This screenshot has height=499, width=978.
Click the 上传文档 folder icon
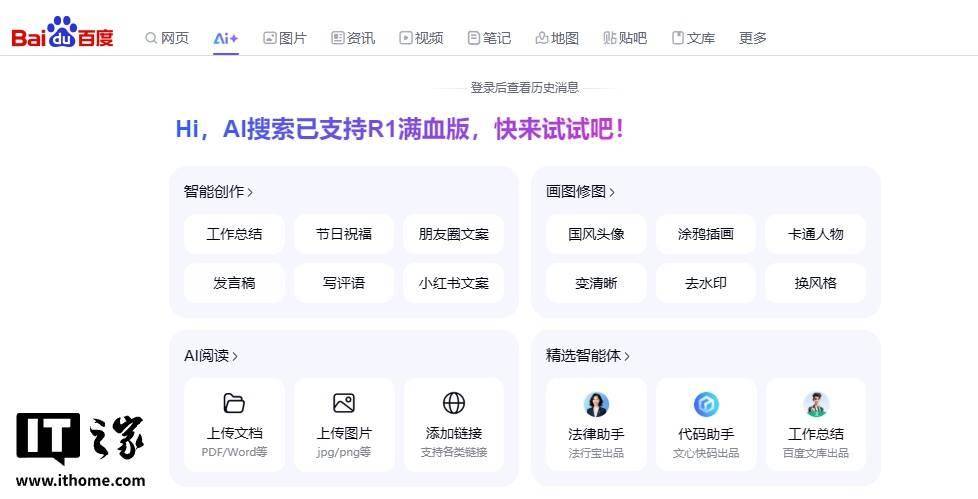tap(235, 404)
